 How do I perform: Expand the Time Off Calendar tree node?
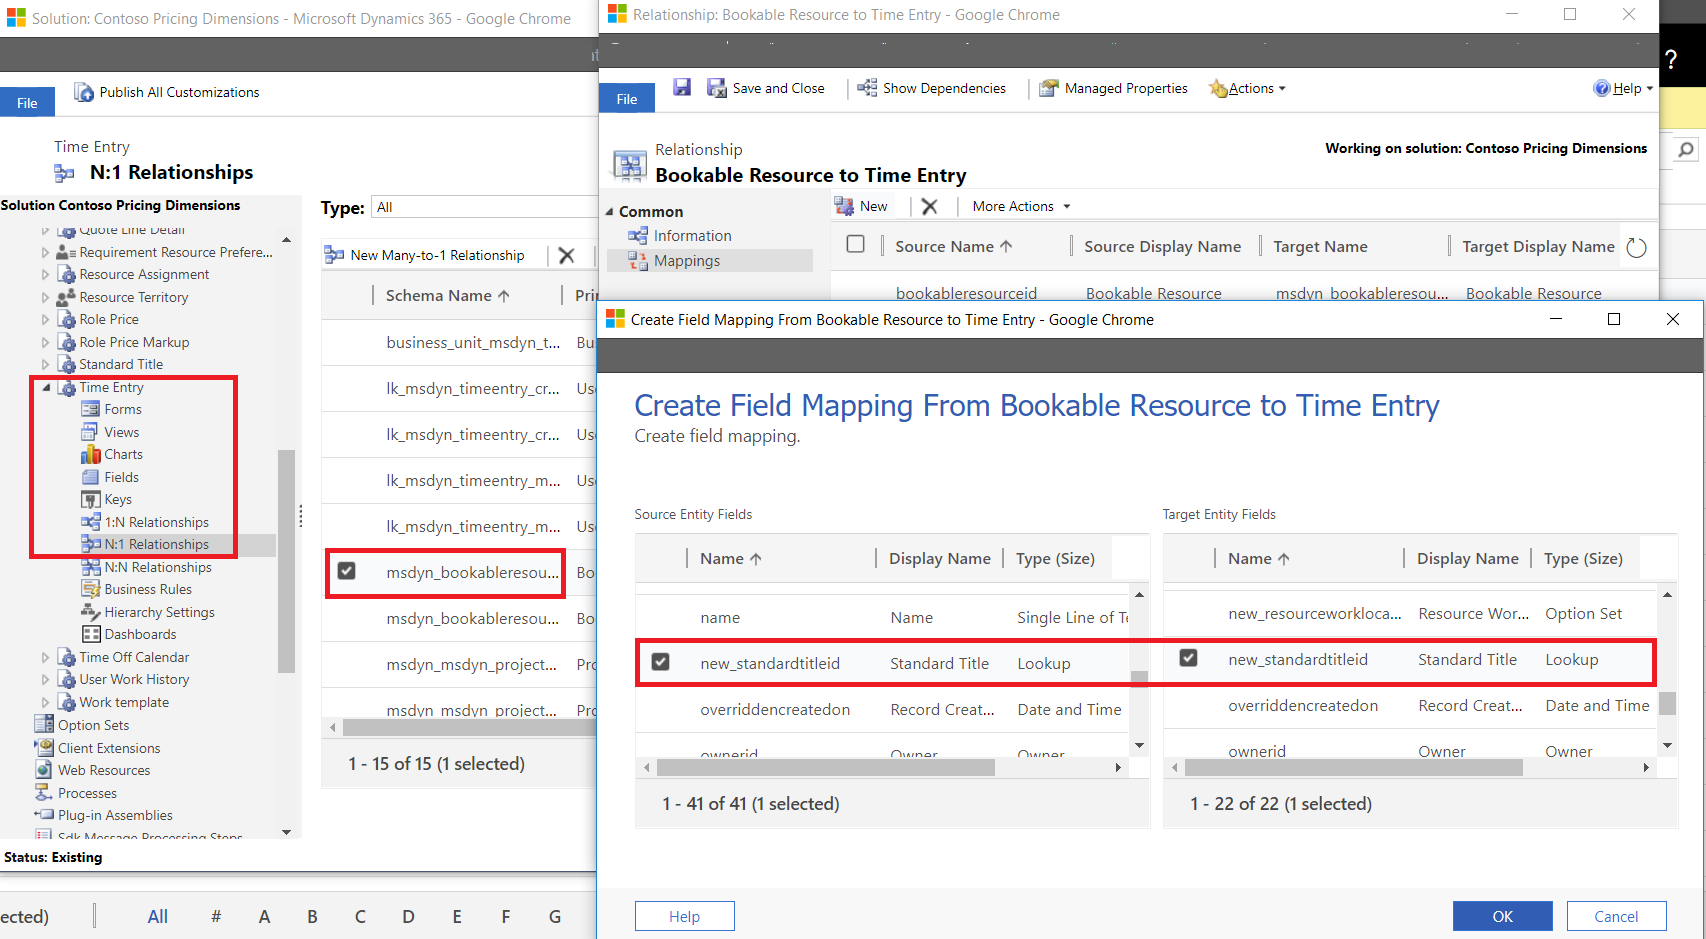pos(45,657)
